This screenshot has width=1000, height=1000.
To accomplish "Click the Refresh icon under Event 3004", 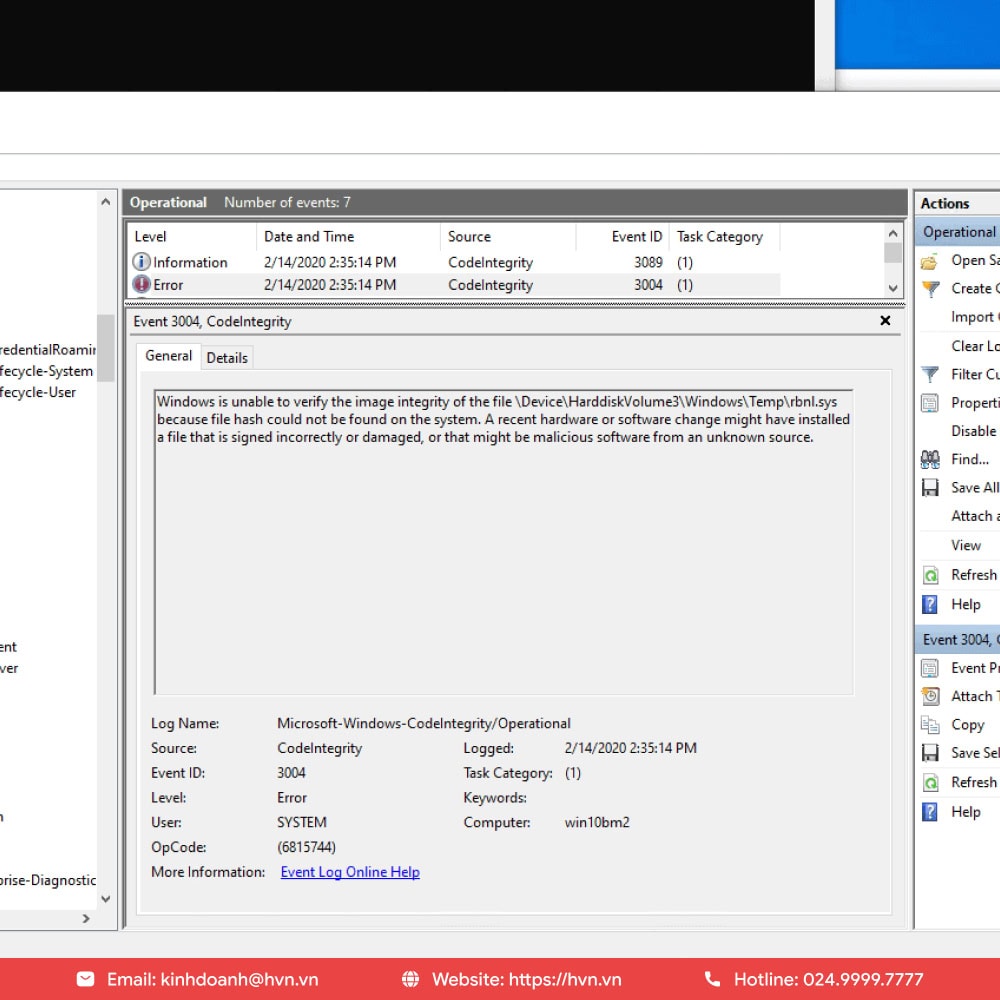I will [x=930, y=783].
